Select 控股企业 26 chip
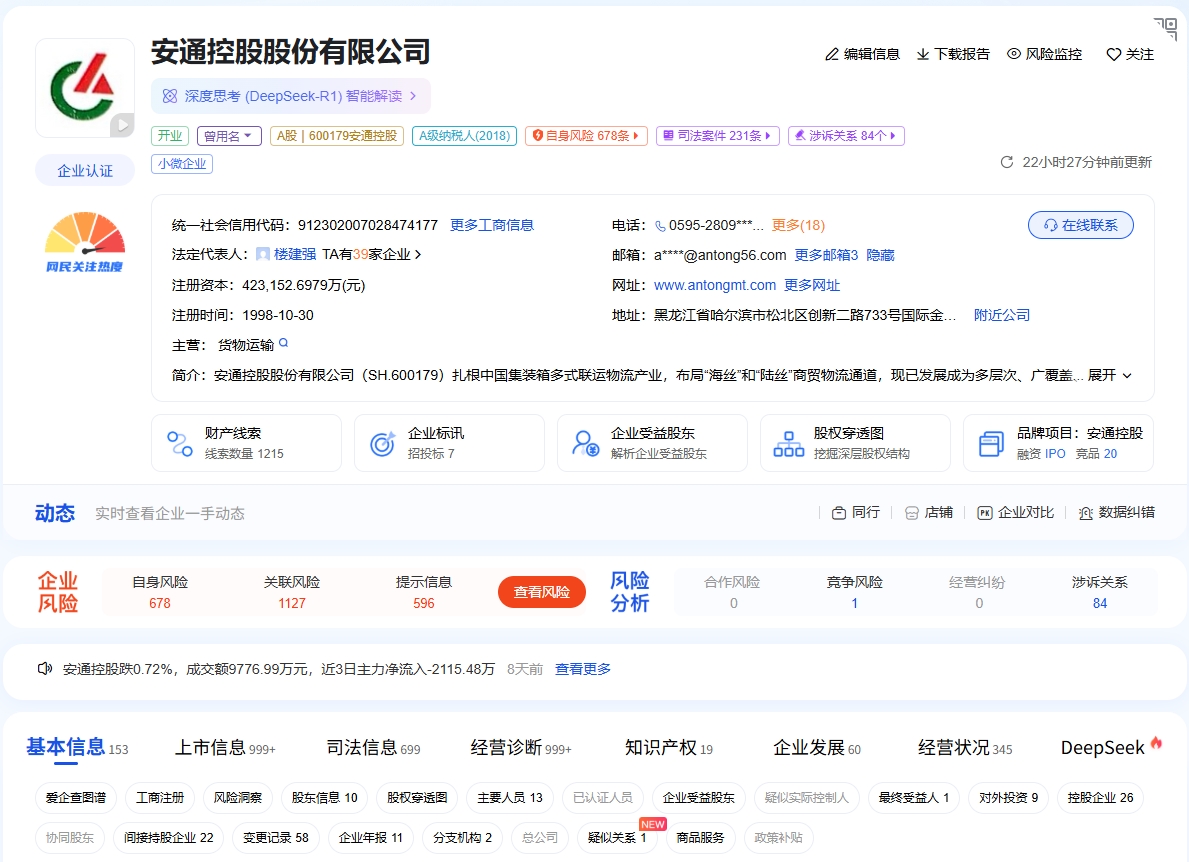Screen dimensions: 1189x862 [x=1100, y=798]
